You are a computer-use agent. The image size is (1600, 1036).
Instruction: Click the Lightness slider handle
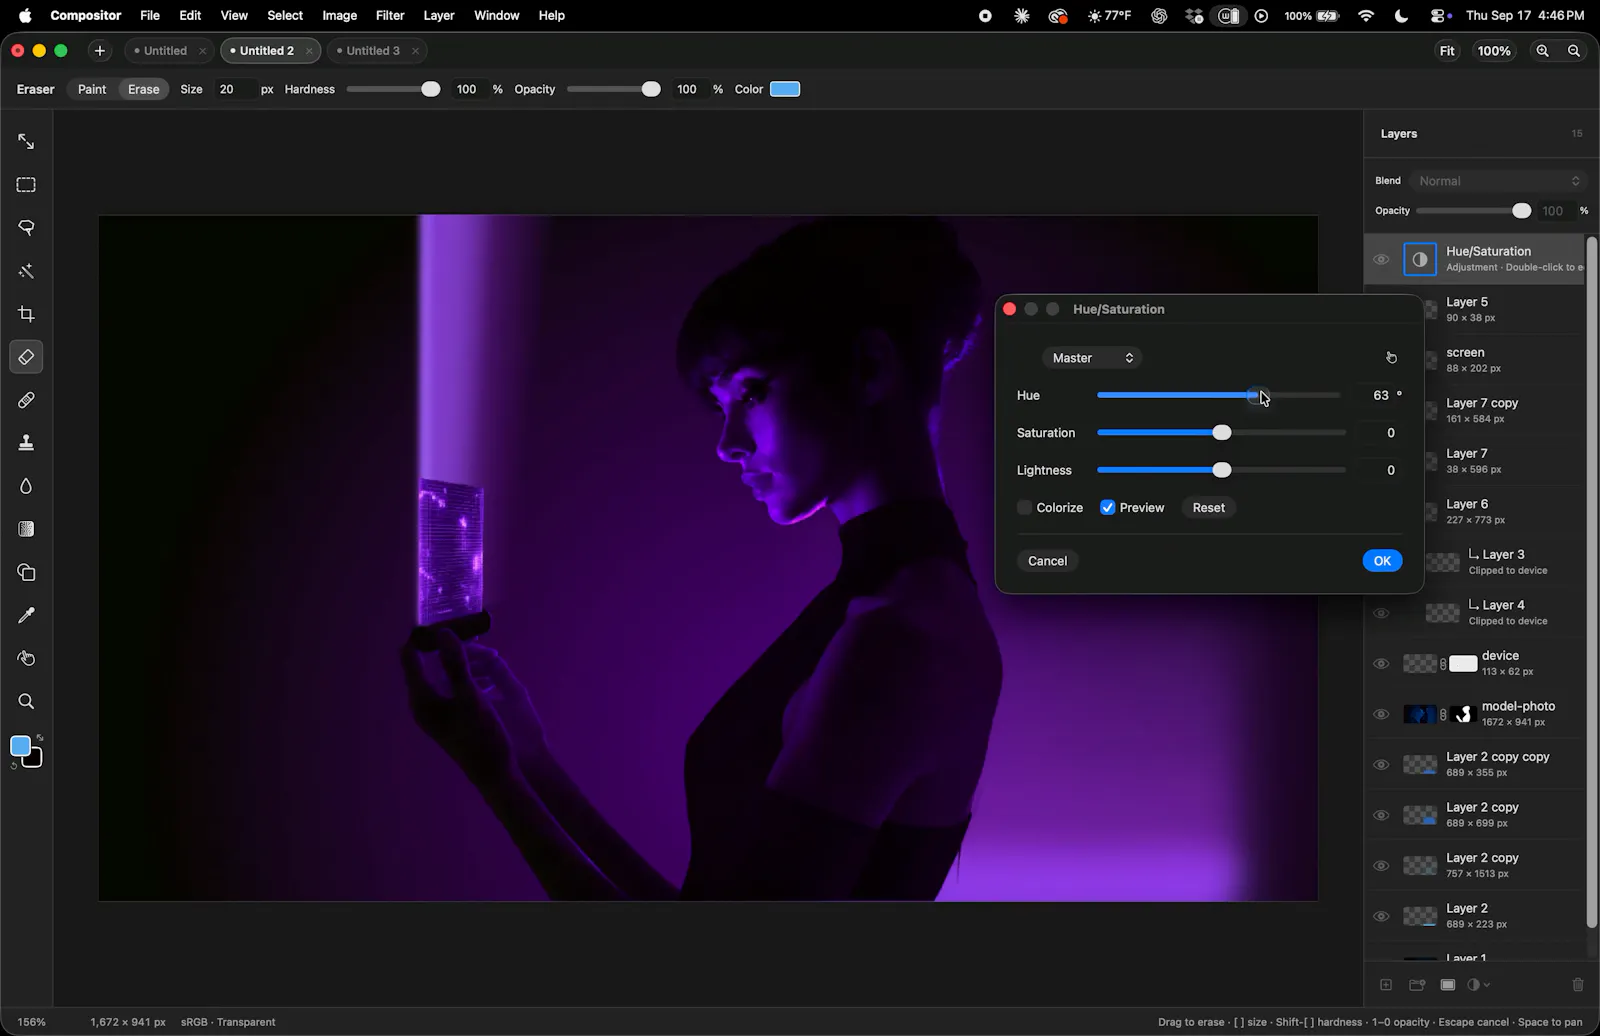pyautogui.click(x=1222, y=470)
